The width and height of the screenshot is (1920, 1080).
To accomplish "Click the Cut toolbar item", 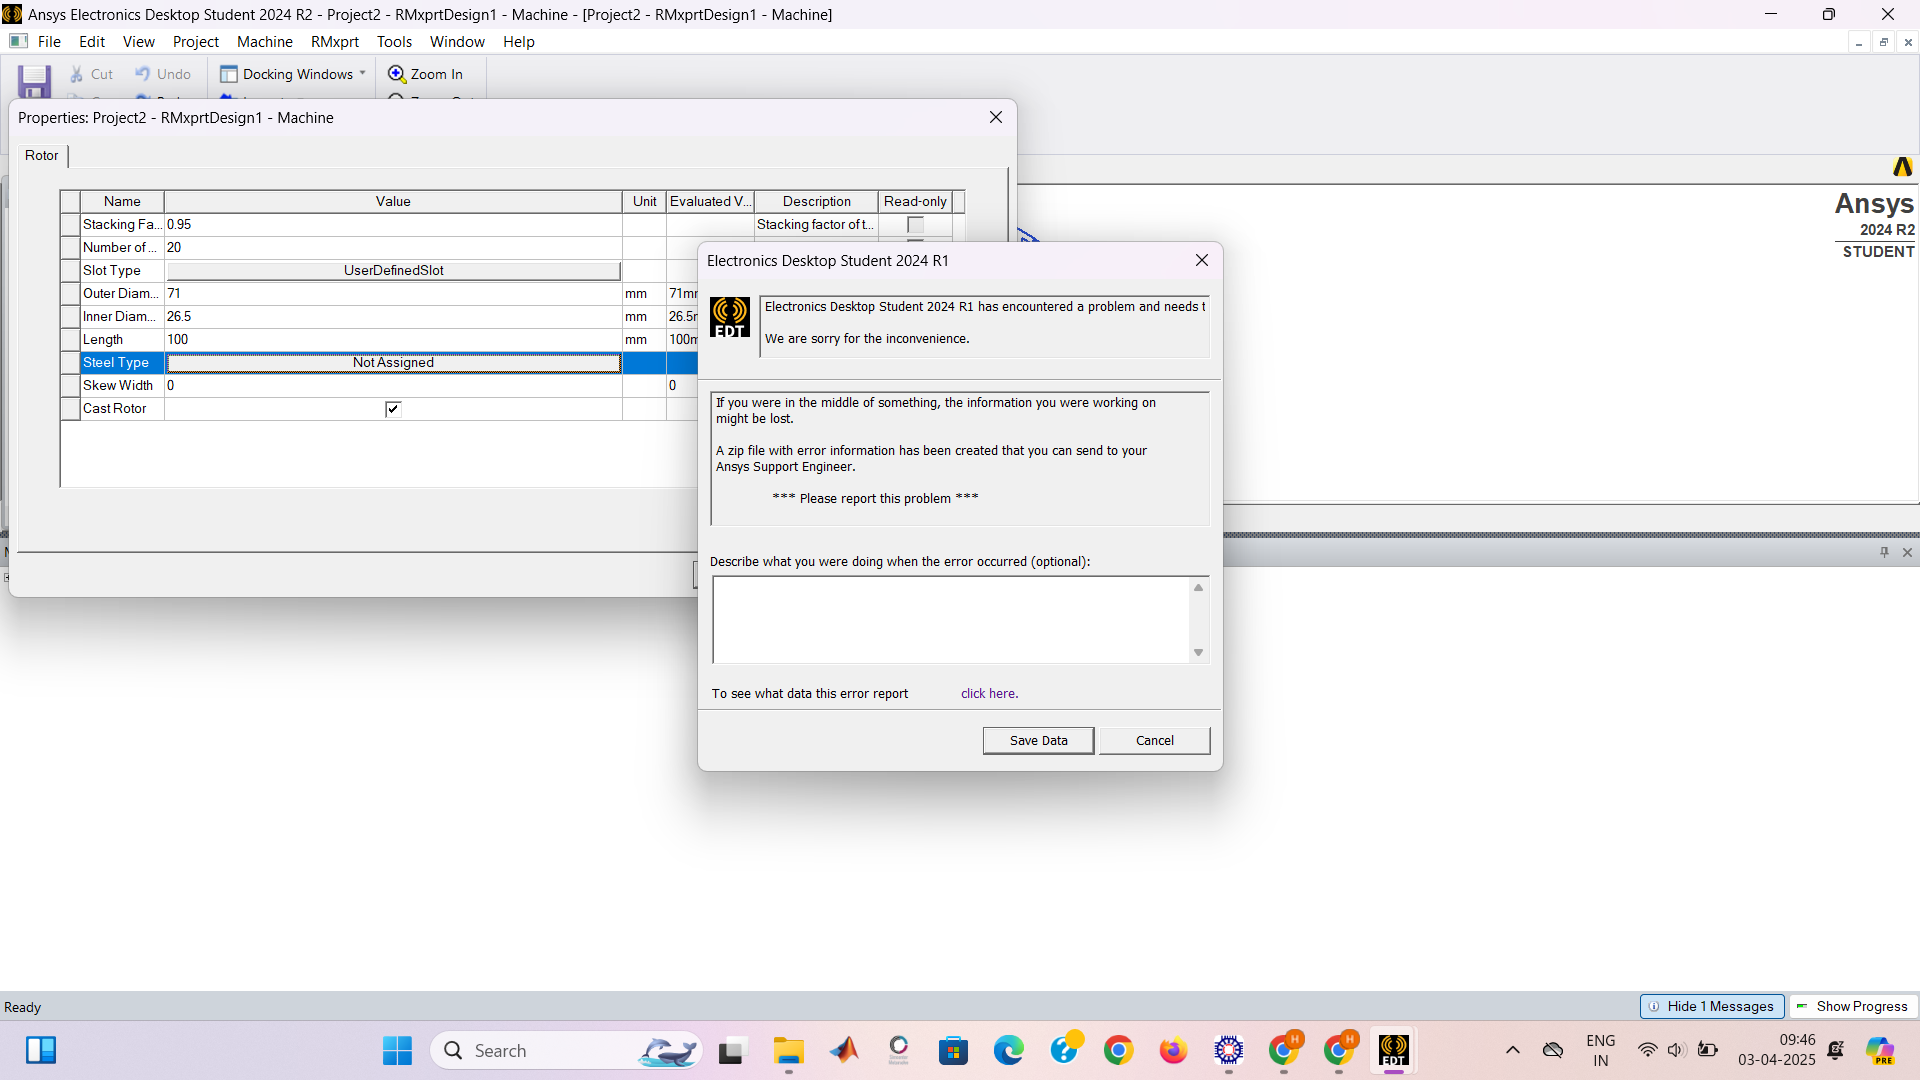I will click(92, 74).
